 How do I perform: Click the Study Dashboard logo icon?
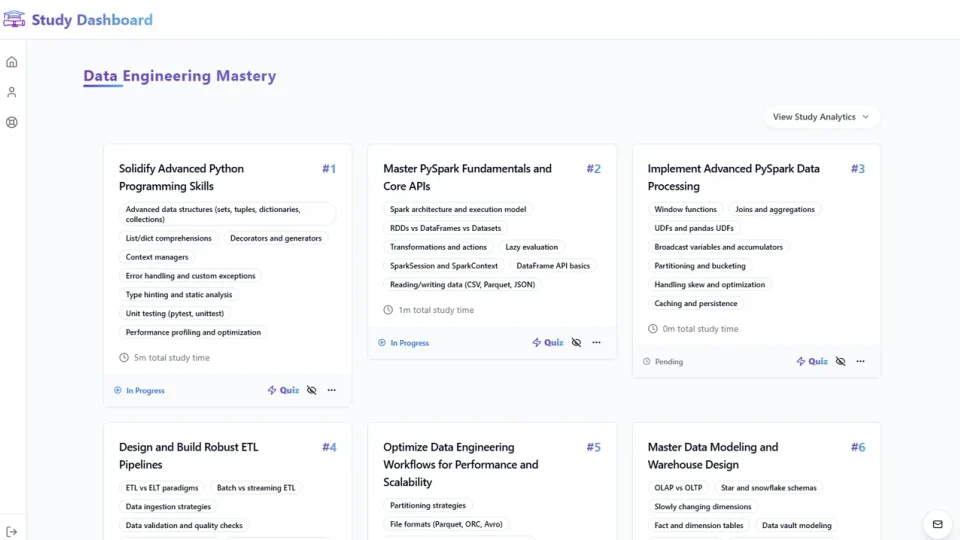point(14,19)
